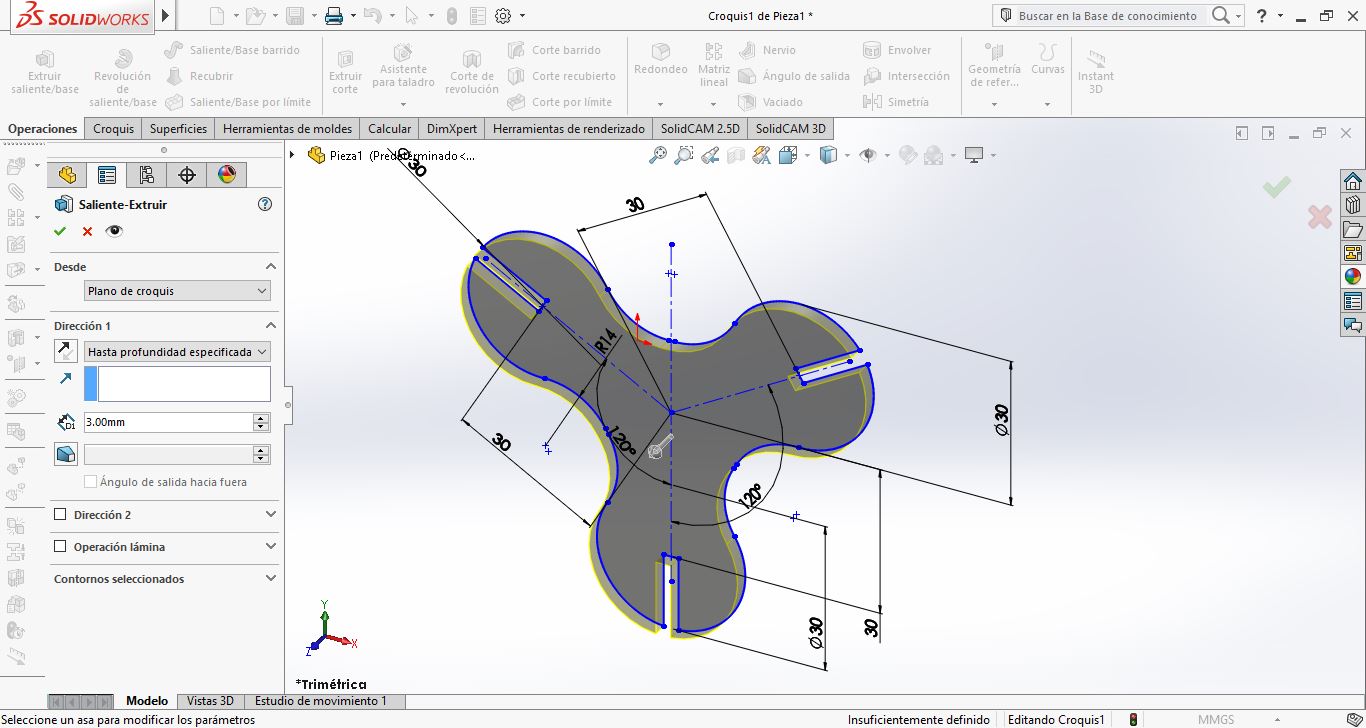Click the Matriz lineal tool

point(714,66)
